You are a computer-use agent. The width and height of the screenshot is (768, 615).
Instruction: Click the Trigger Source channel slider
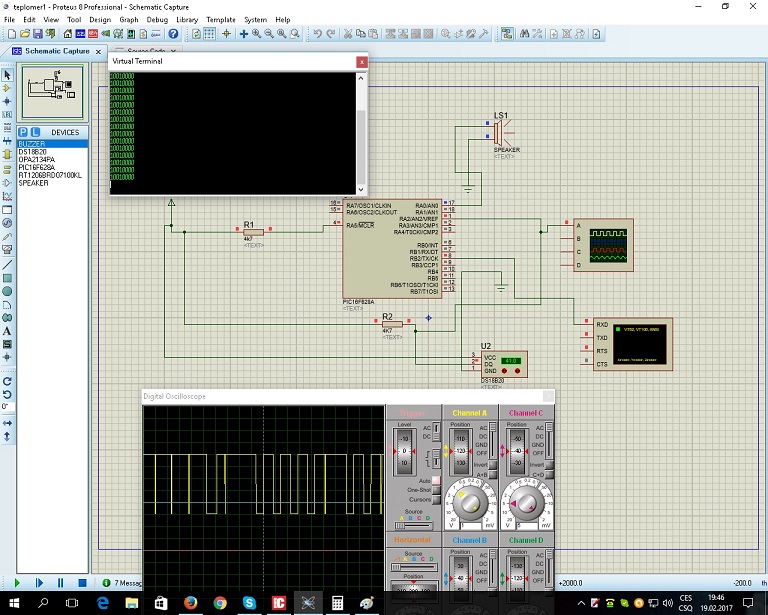[x=413, y=525]
